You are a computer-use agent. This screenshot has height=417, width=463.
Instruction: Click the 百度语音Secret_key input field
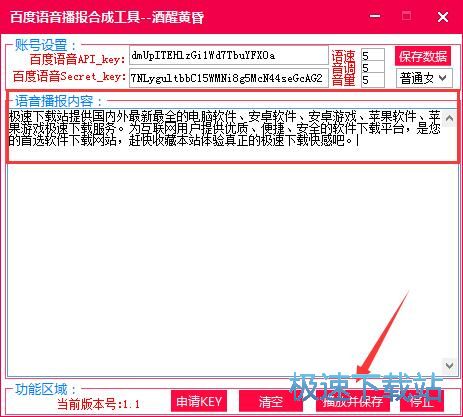pyautogui.click(x=229, y=78)
